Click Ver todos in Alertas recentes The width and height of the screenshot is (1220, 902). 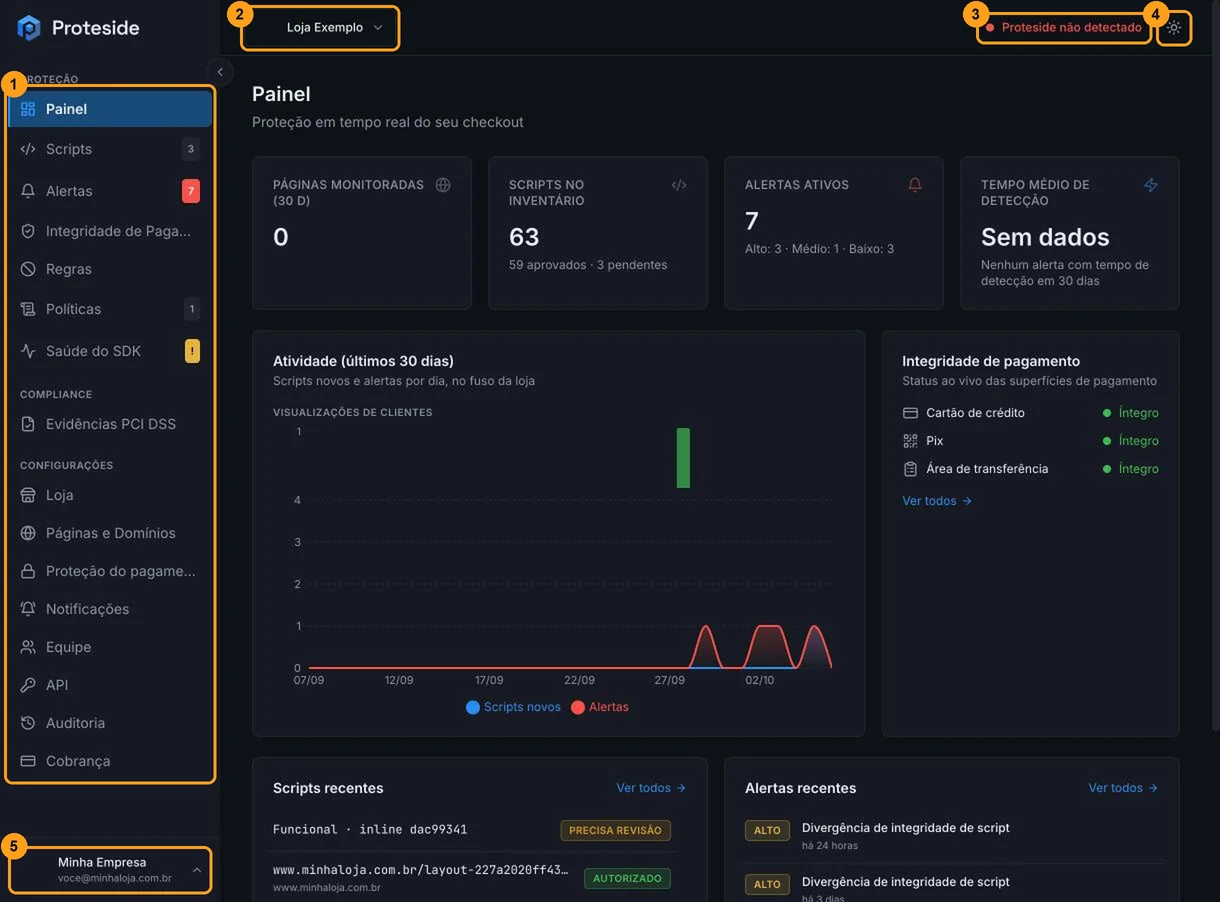1123,788
